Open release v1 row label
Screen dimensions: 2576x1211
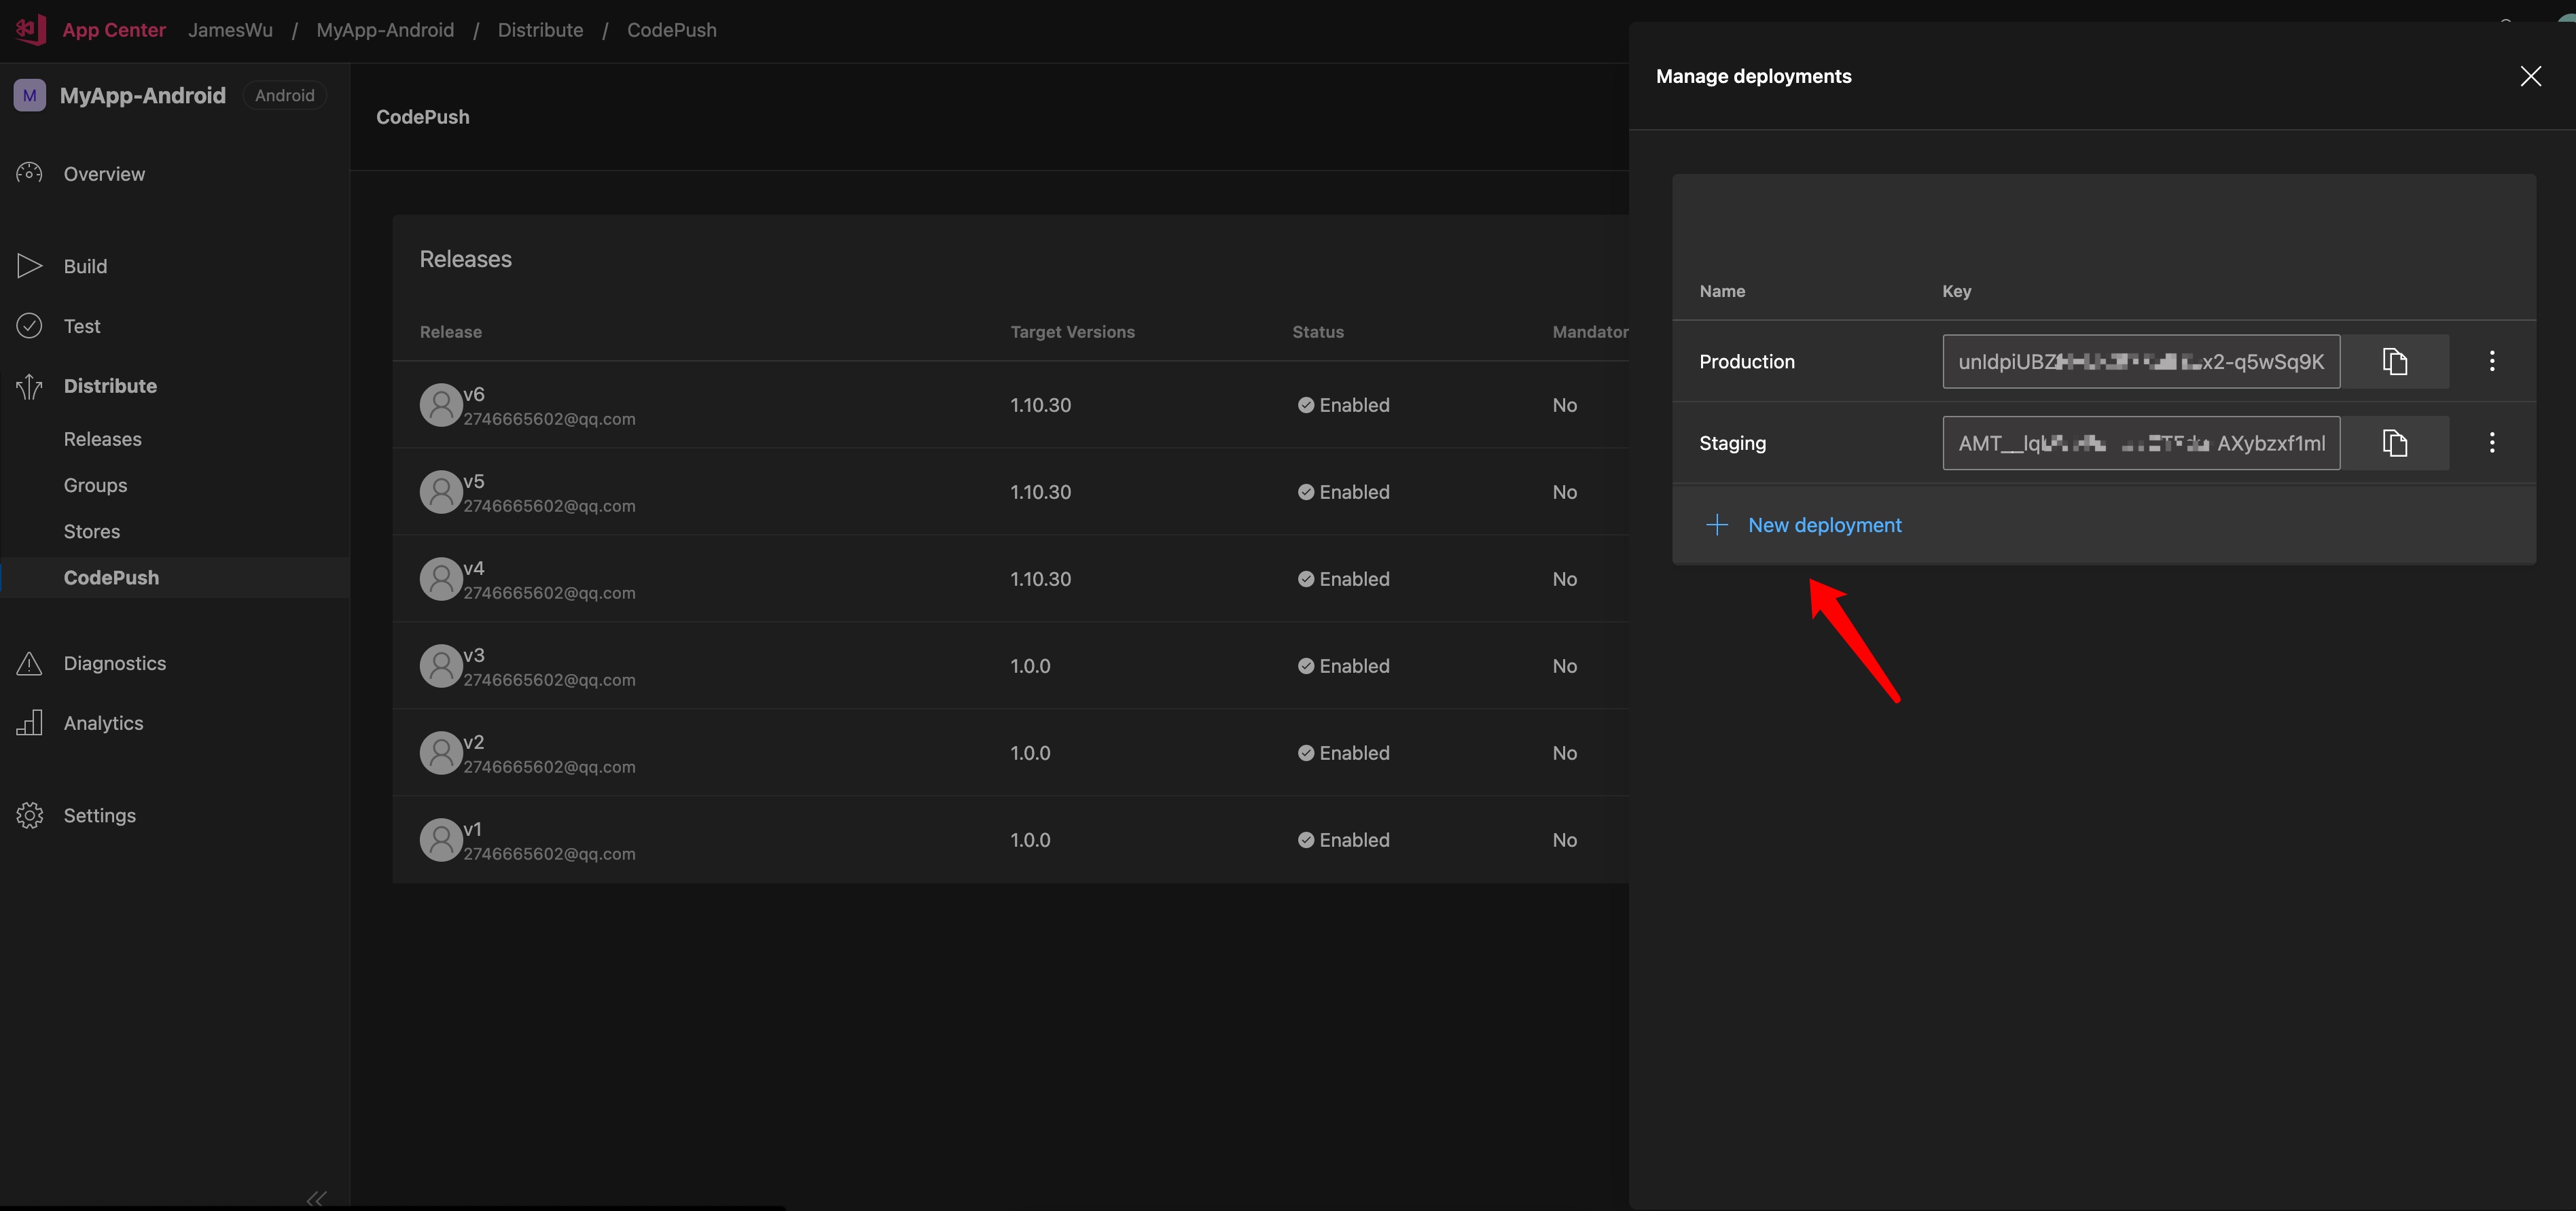tap(473, 829)
